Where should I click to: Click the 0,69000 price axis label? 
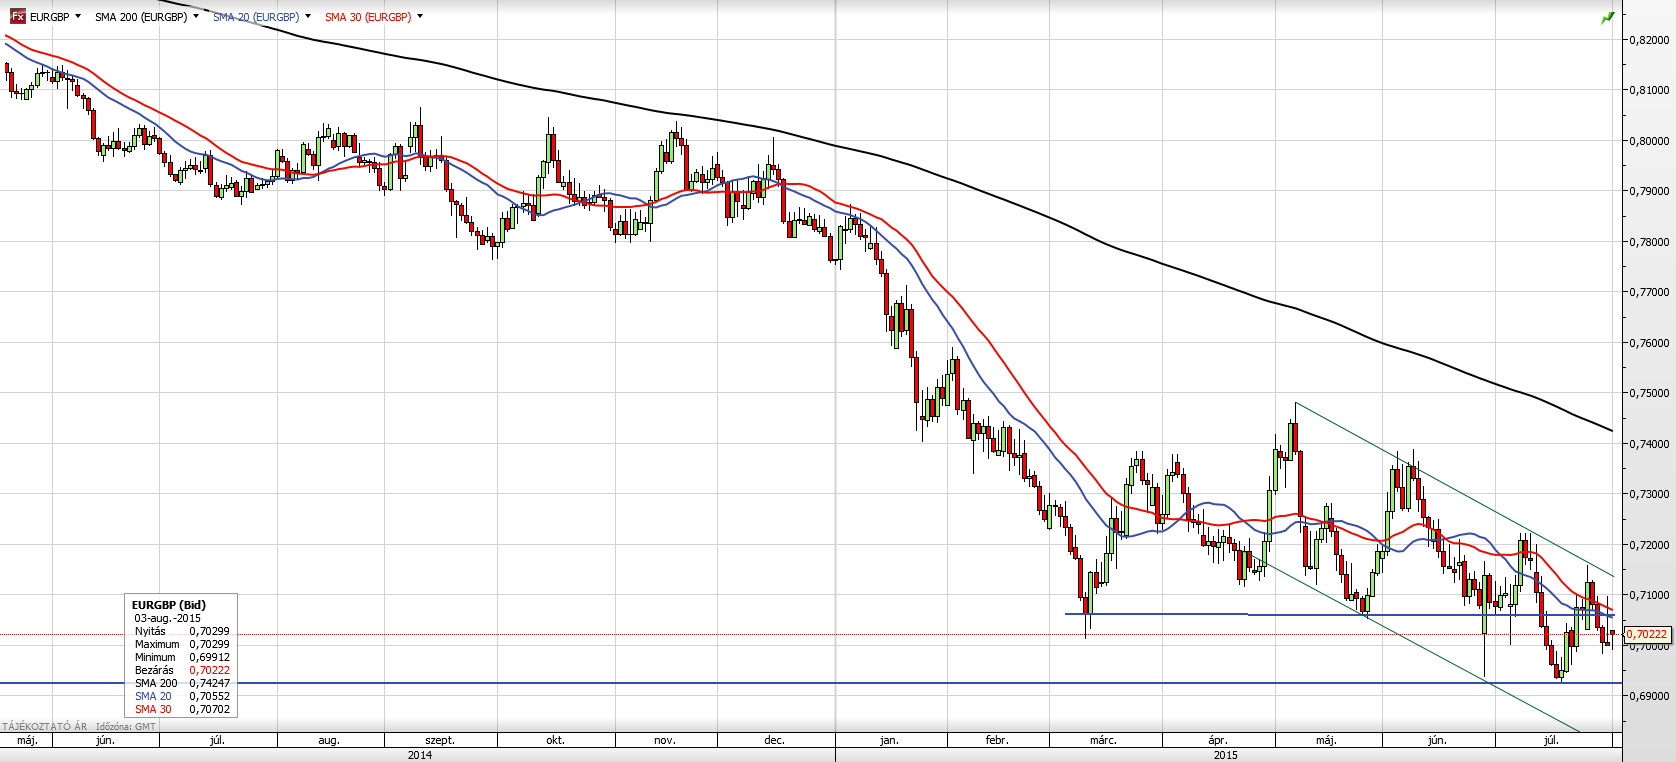click(1649, 696)
